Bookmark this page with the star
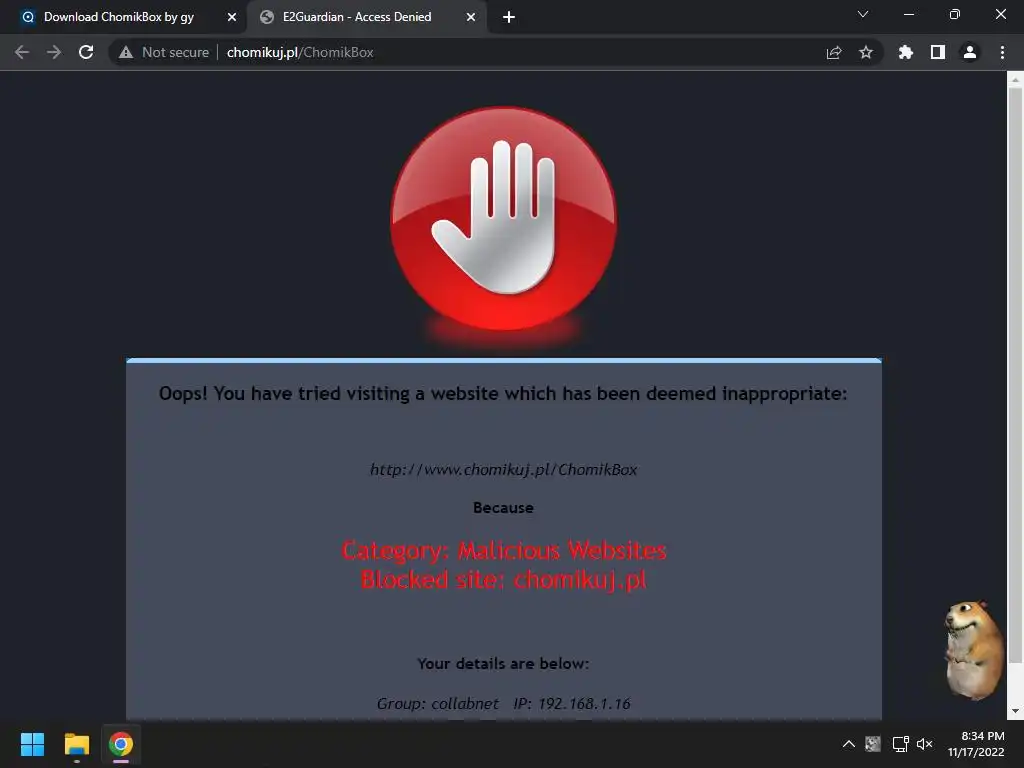Viewport: 1024px width, 768px height. point(866,52)
